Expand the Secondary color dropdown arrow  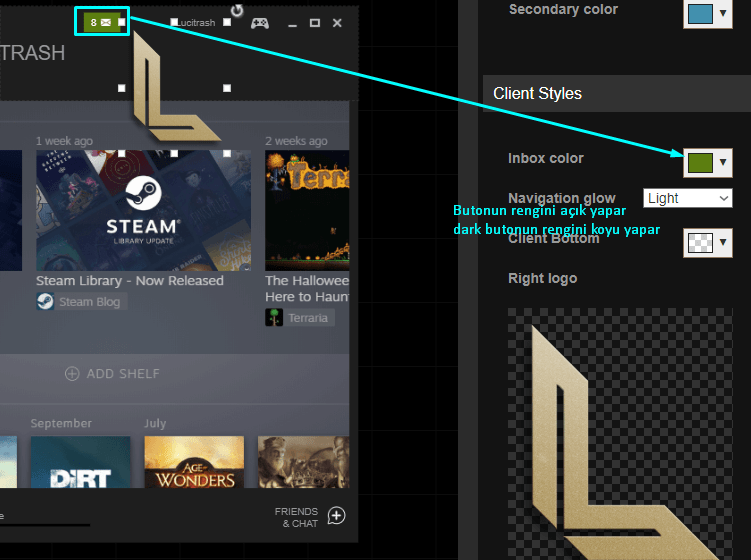[x=723, y=13]
